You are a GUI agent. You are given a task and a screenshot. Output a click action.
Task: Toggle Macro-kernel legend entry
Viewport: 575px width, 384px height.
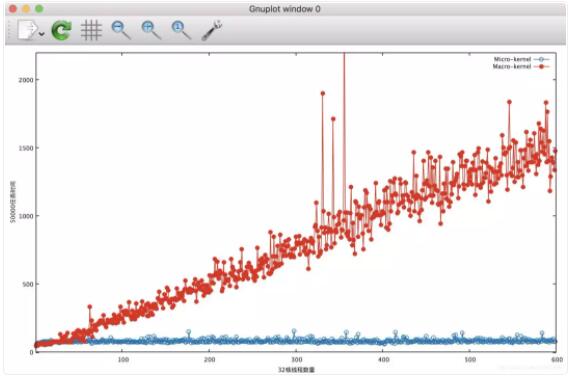(x=521, y=66)
